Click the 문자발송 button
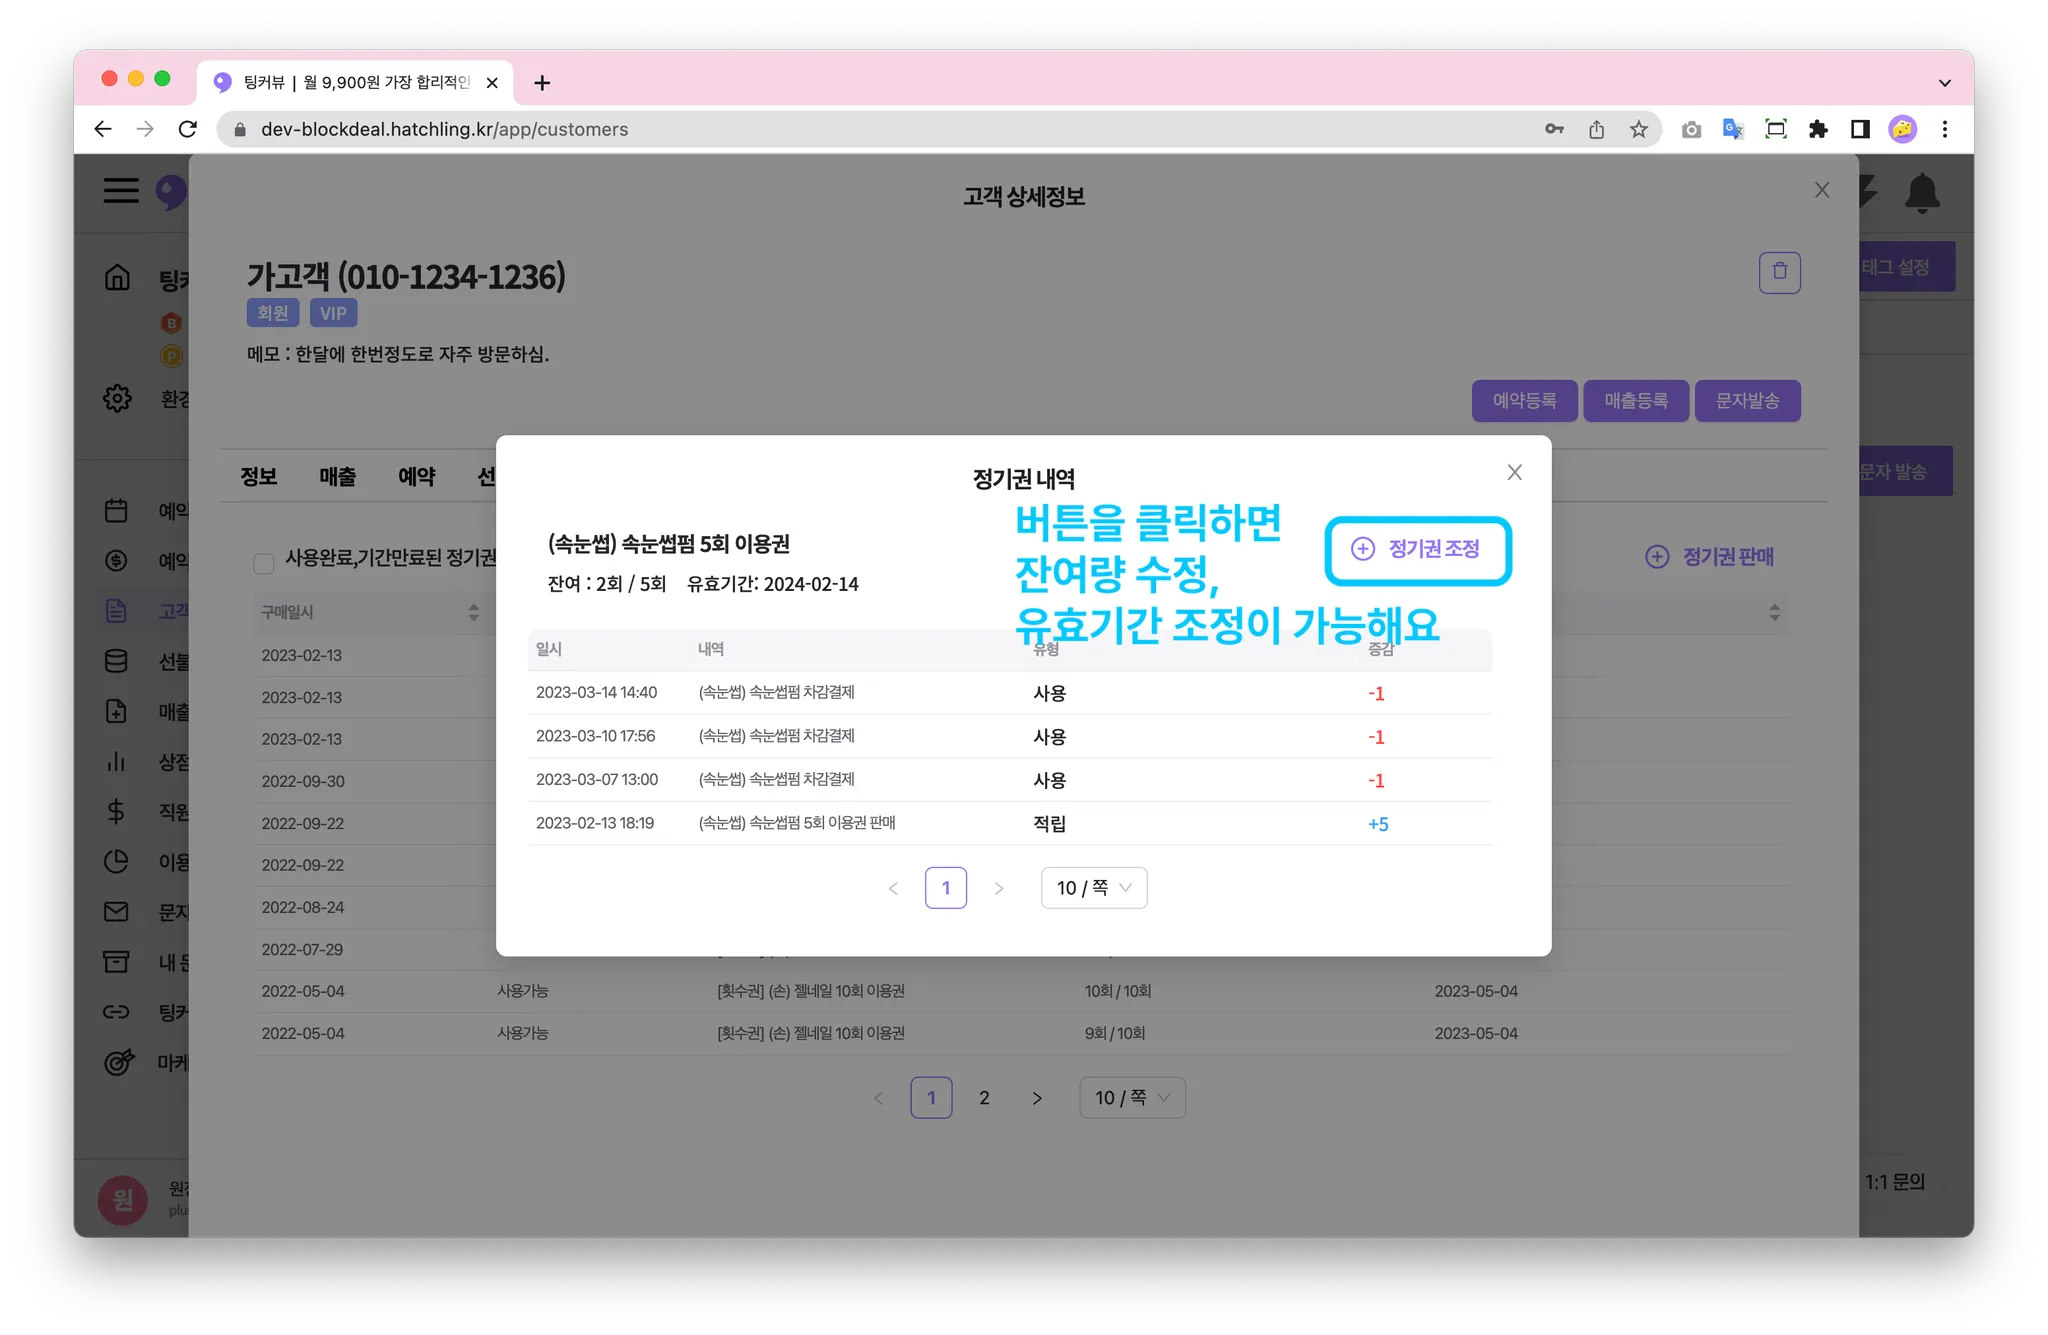The width and height of the screenshot is (2048, 1335). (x=1747, y=401)
